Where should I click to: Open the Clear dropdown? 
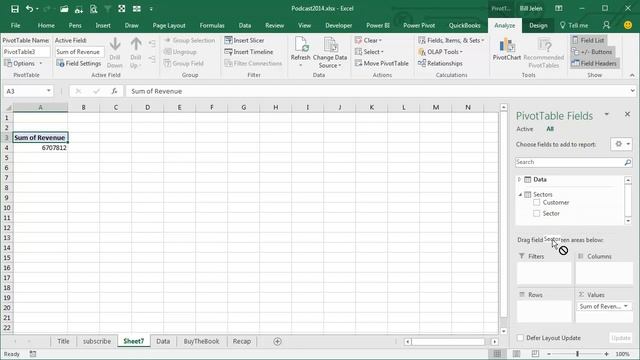[369, 40]
